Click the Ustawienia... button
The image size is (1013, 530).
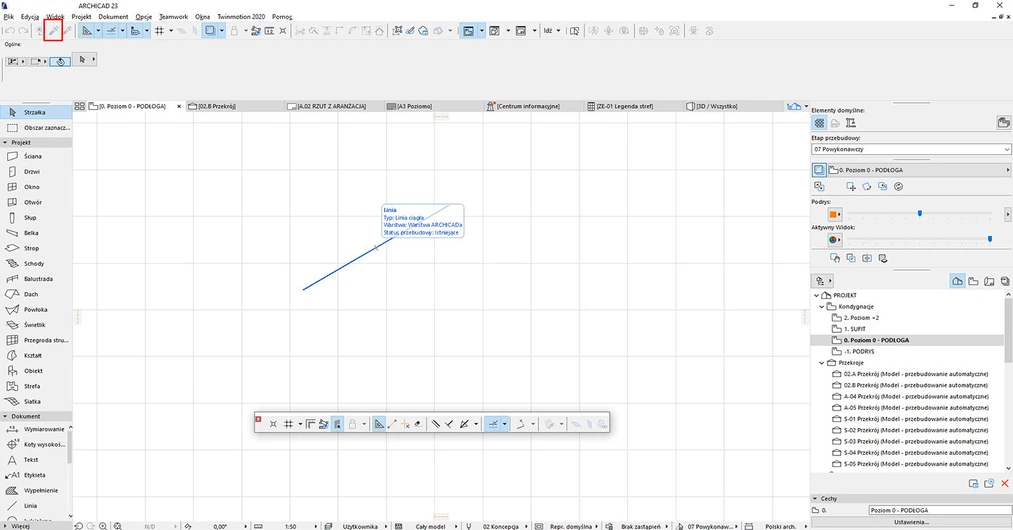coord(912,522)
